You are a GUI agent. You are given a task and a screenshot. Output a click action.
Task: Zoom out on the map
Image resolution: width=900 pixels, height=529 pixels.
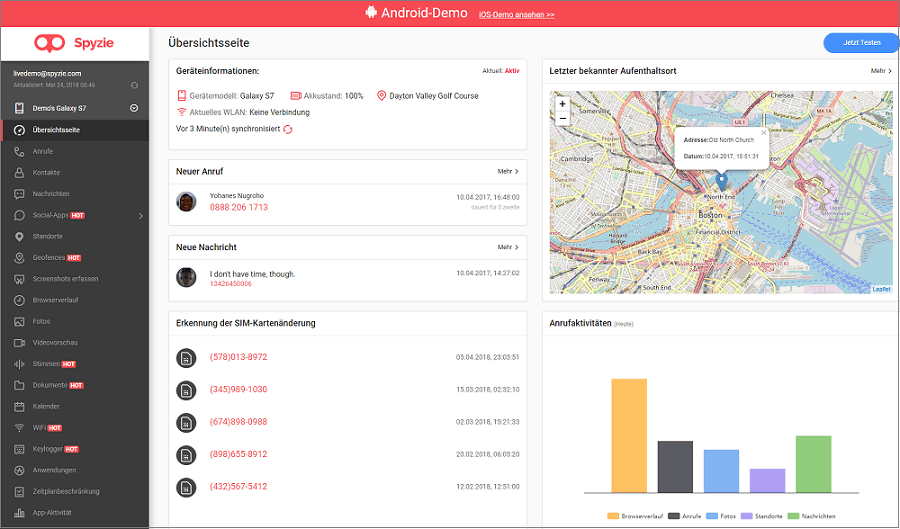562,119
